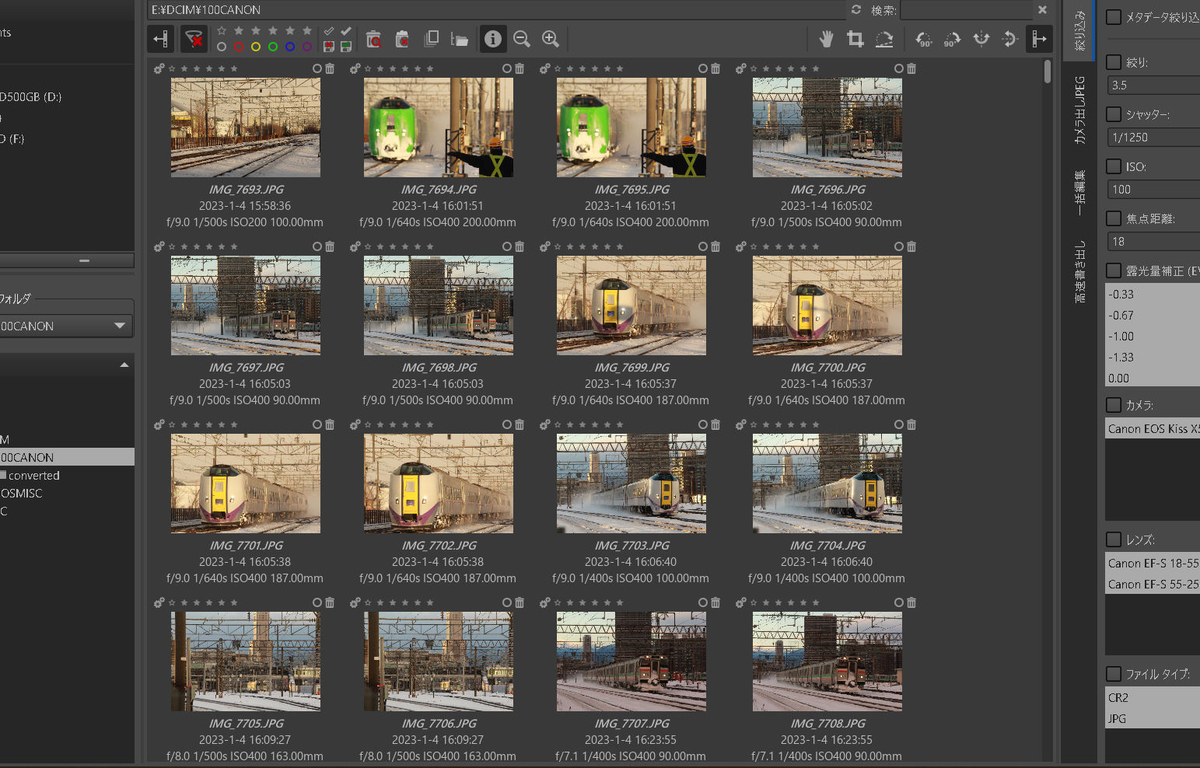Image resolution: width=1200 pixels, height=768 pixels.
Task: Select the IMG_7699.JPG train thumbnail
Action: click(631, 306)
